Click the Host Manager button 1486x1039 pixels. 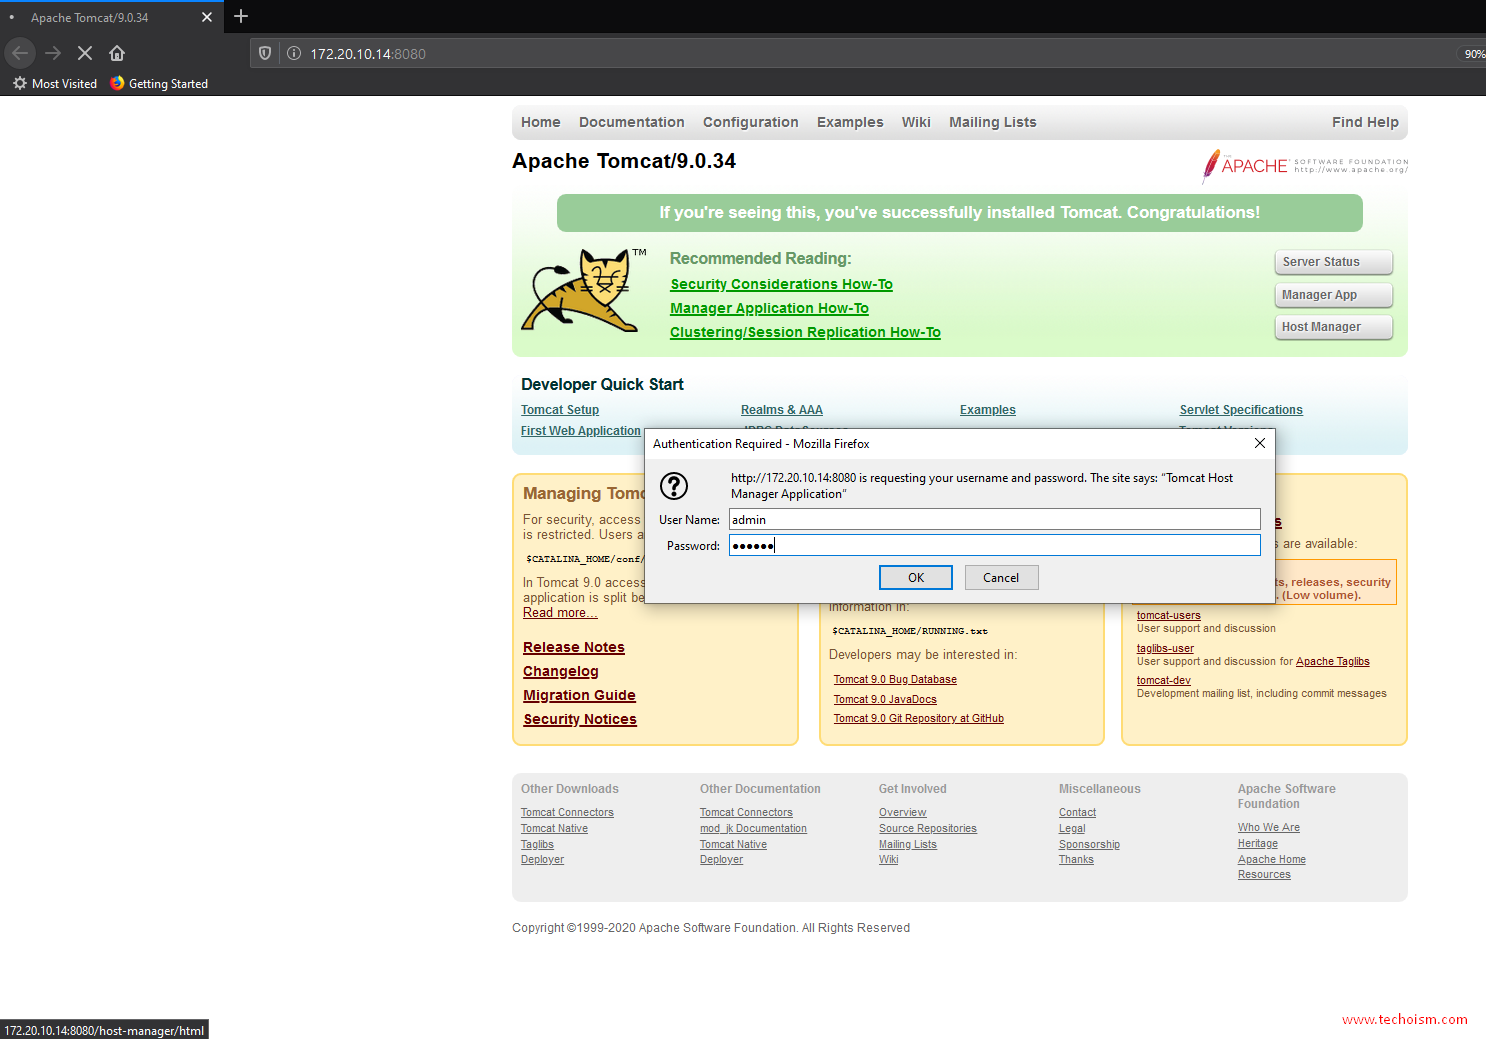(x=1333, y=327)
